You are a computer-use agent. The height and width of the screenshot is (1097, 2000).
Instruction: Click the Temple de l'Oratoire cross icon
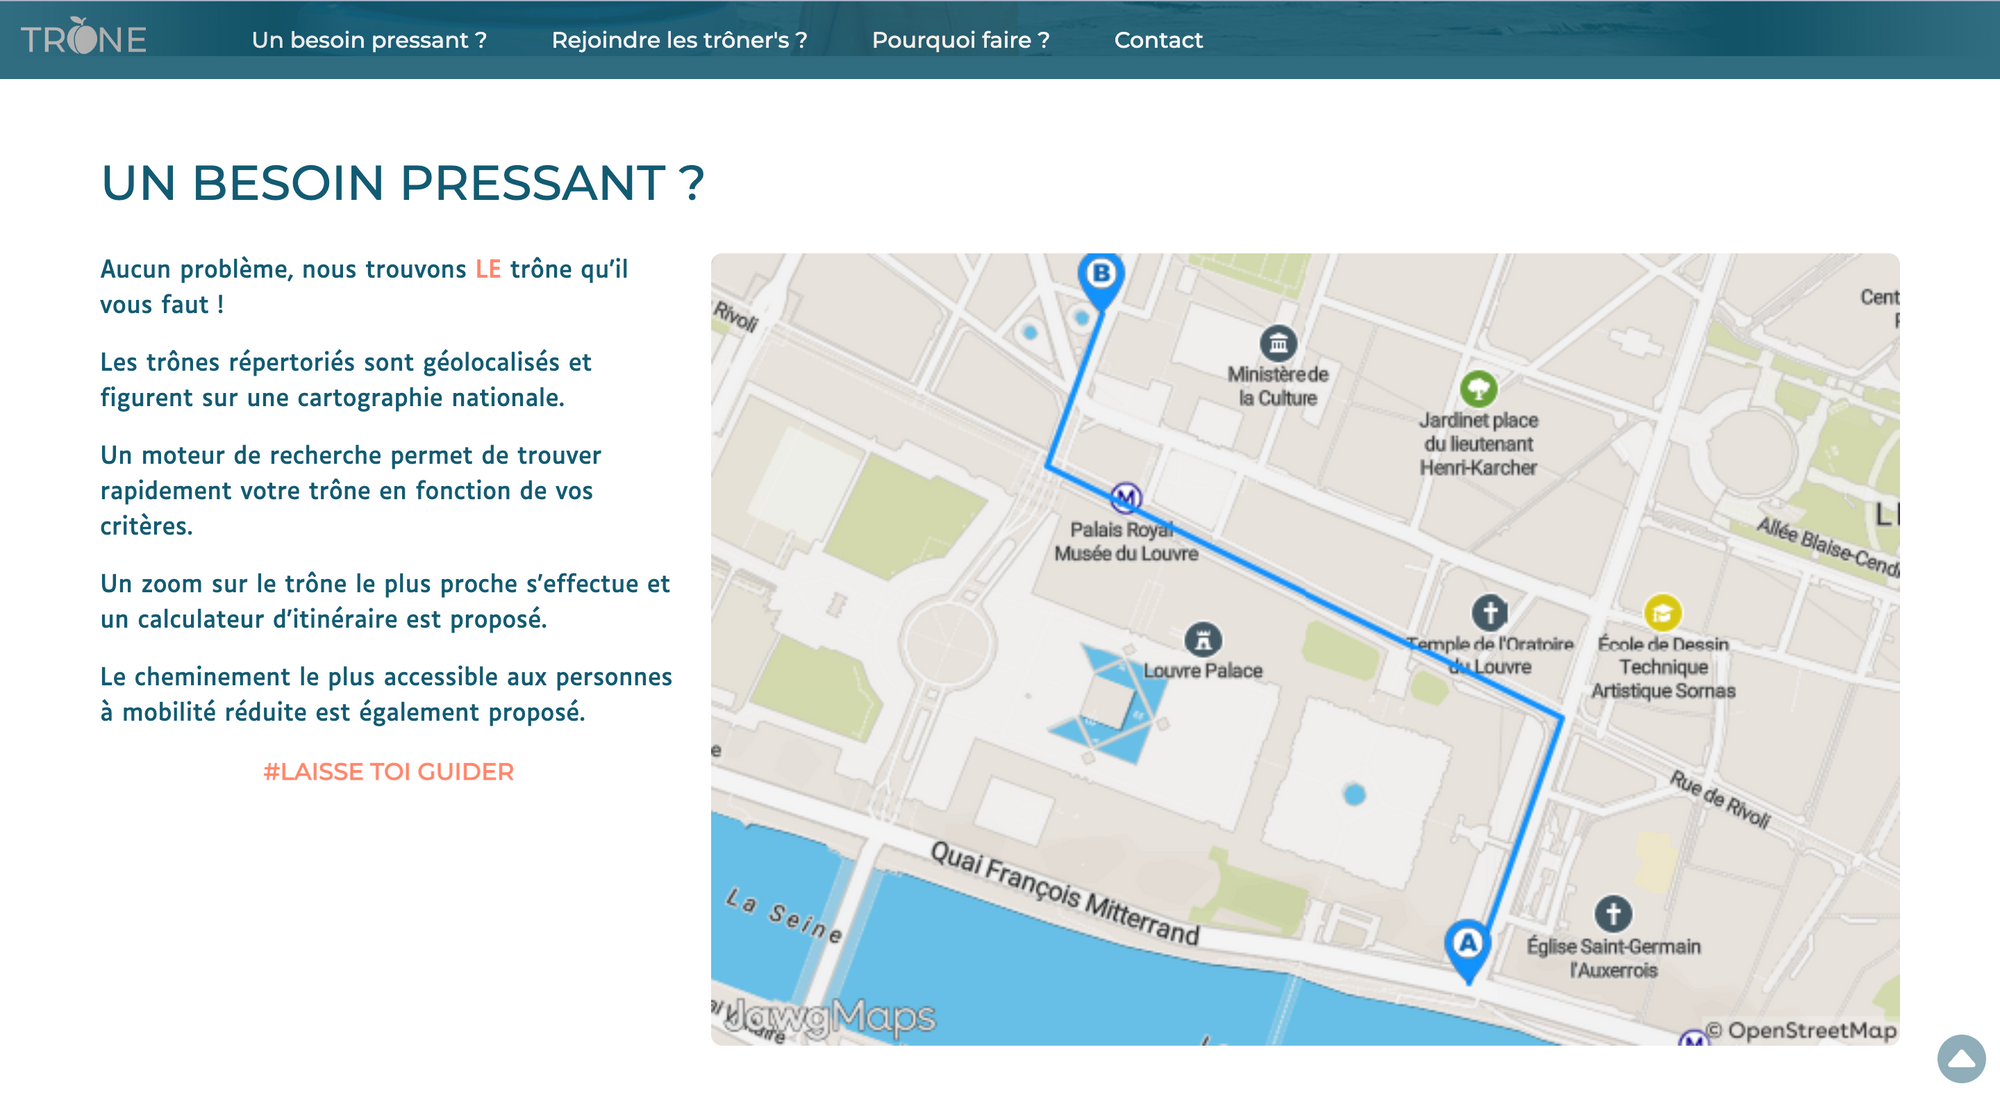coord(1489,613)
